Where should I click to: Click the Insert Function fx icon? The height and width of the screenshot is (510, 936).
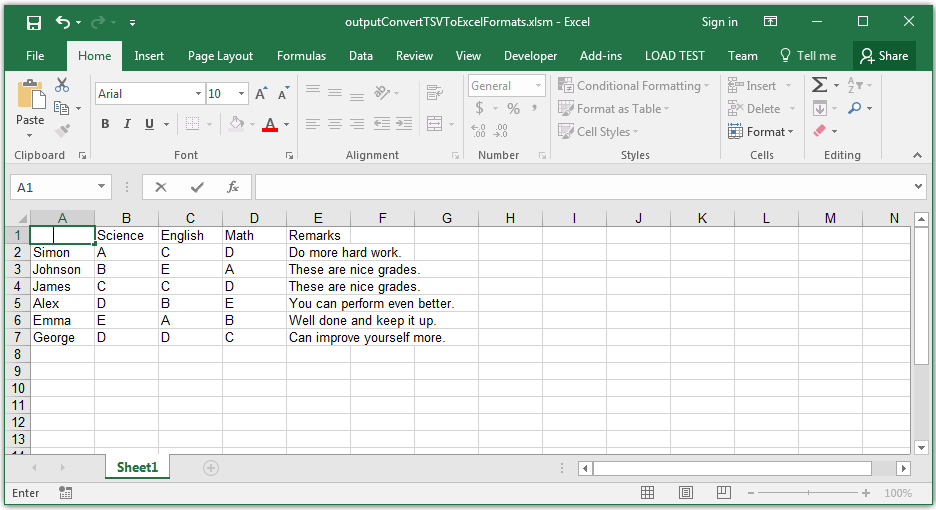(x=233, y=187)
